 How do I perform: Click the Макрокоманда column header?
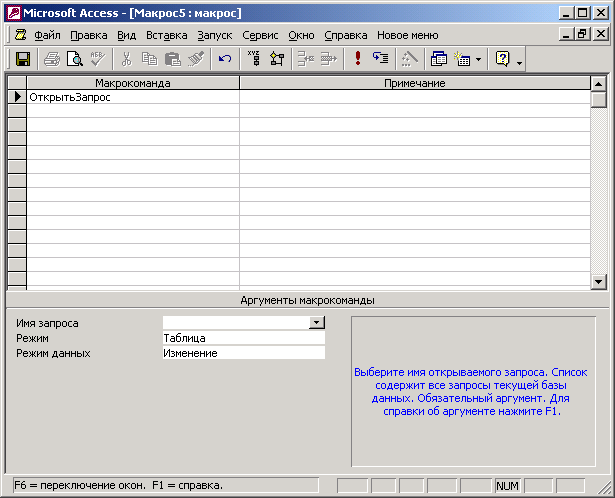133,83
